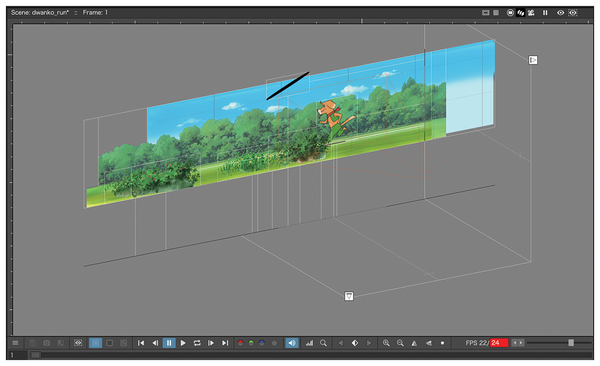600x366 pixels.
Task: Click the flip vertically triangle icon
Action: coord(429,343)
